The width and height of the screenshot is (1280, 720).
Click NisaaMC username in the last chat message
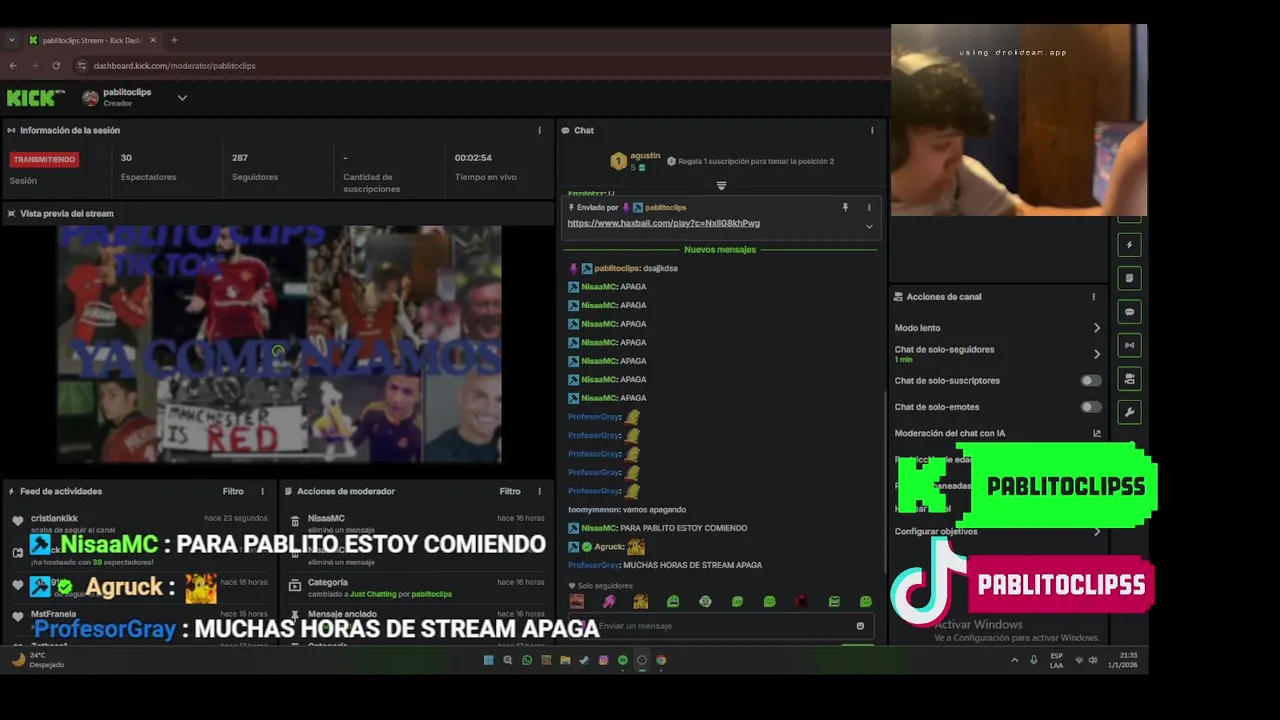[599, 528]
